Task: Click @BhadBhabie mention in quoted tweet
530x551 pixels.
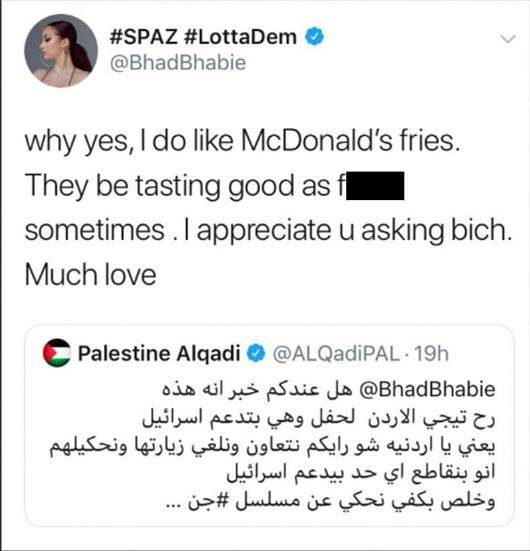Action: (426, 389)
